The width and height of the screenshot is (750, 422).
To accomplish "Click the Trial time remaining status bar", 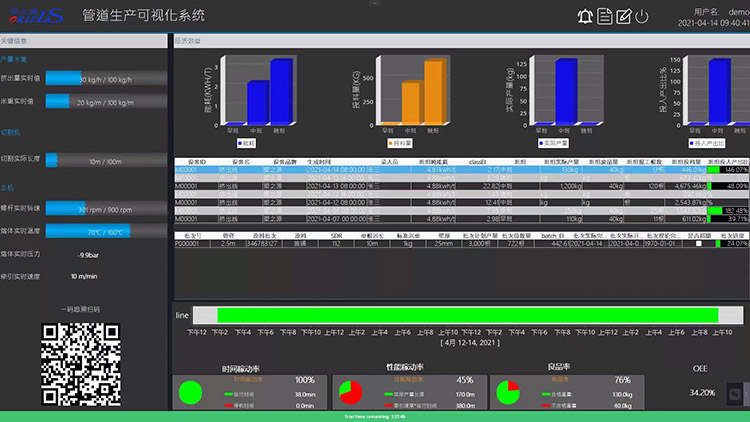I will click(x=375, y=417).
